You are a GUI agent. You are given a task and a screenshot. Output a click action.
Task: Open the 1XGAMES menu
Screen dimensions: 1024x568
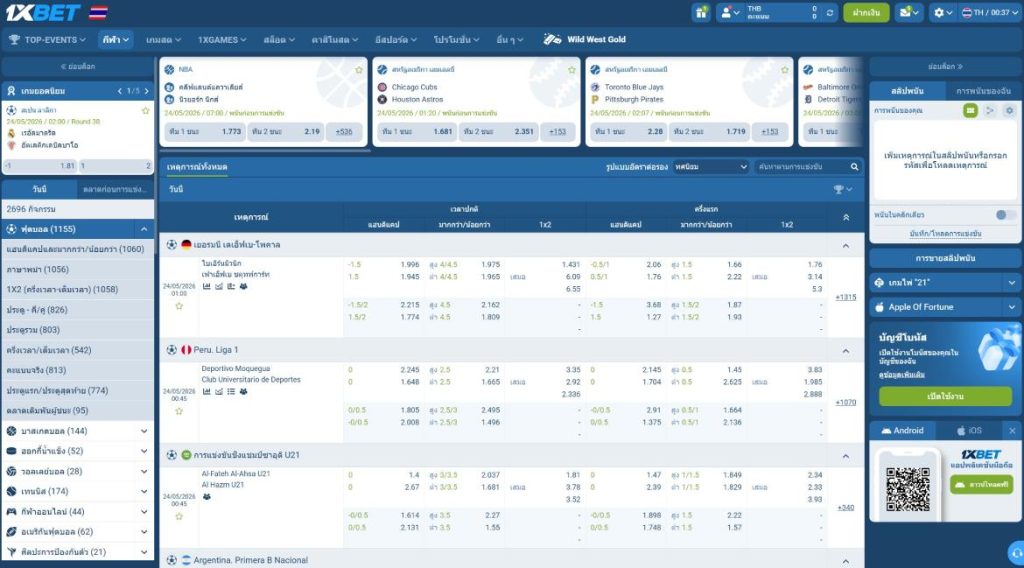click(x=222, y=40)
